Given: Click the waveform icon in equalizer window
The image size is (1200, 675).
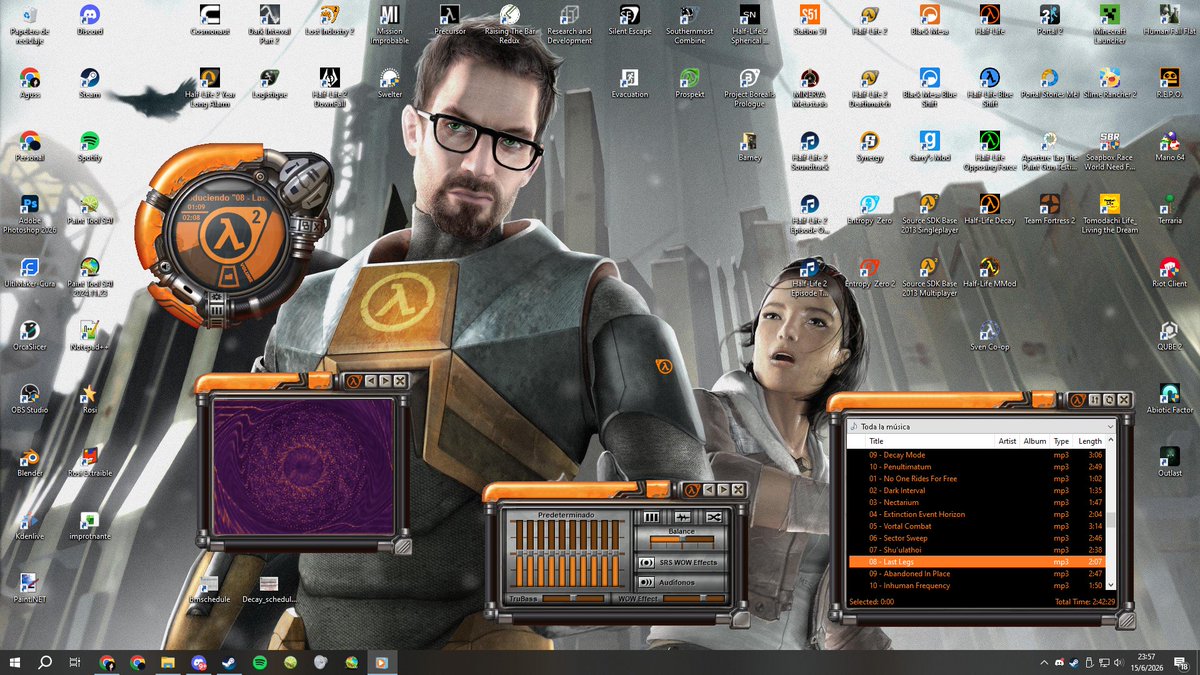Looking at the screenshot, I should [x=682, y=517].
